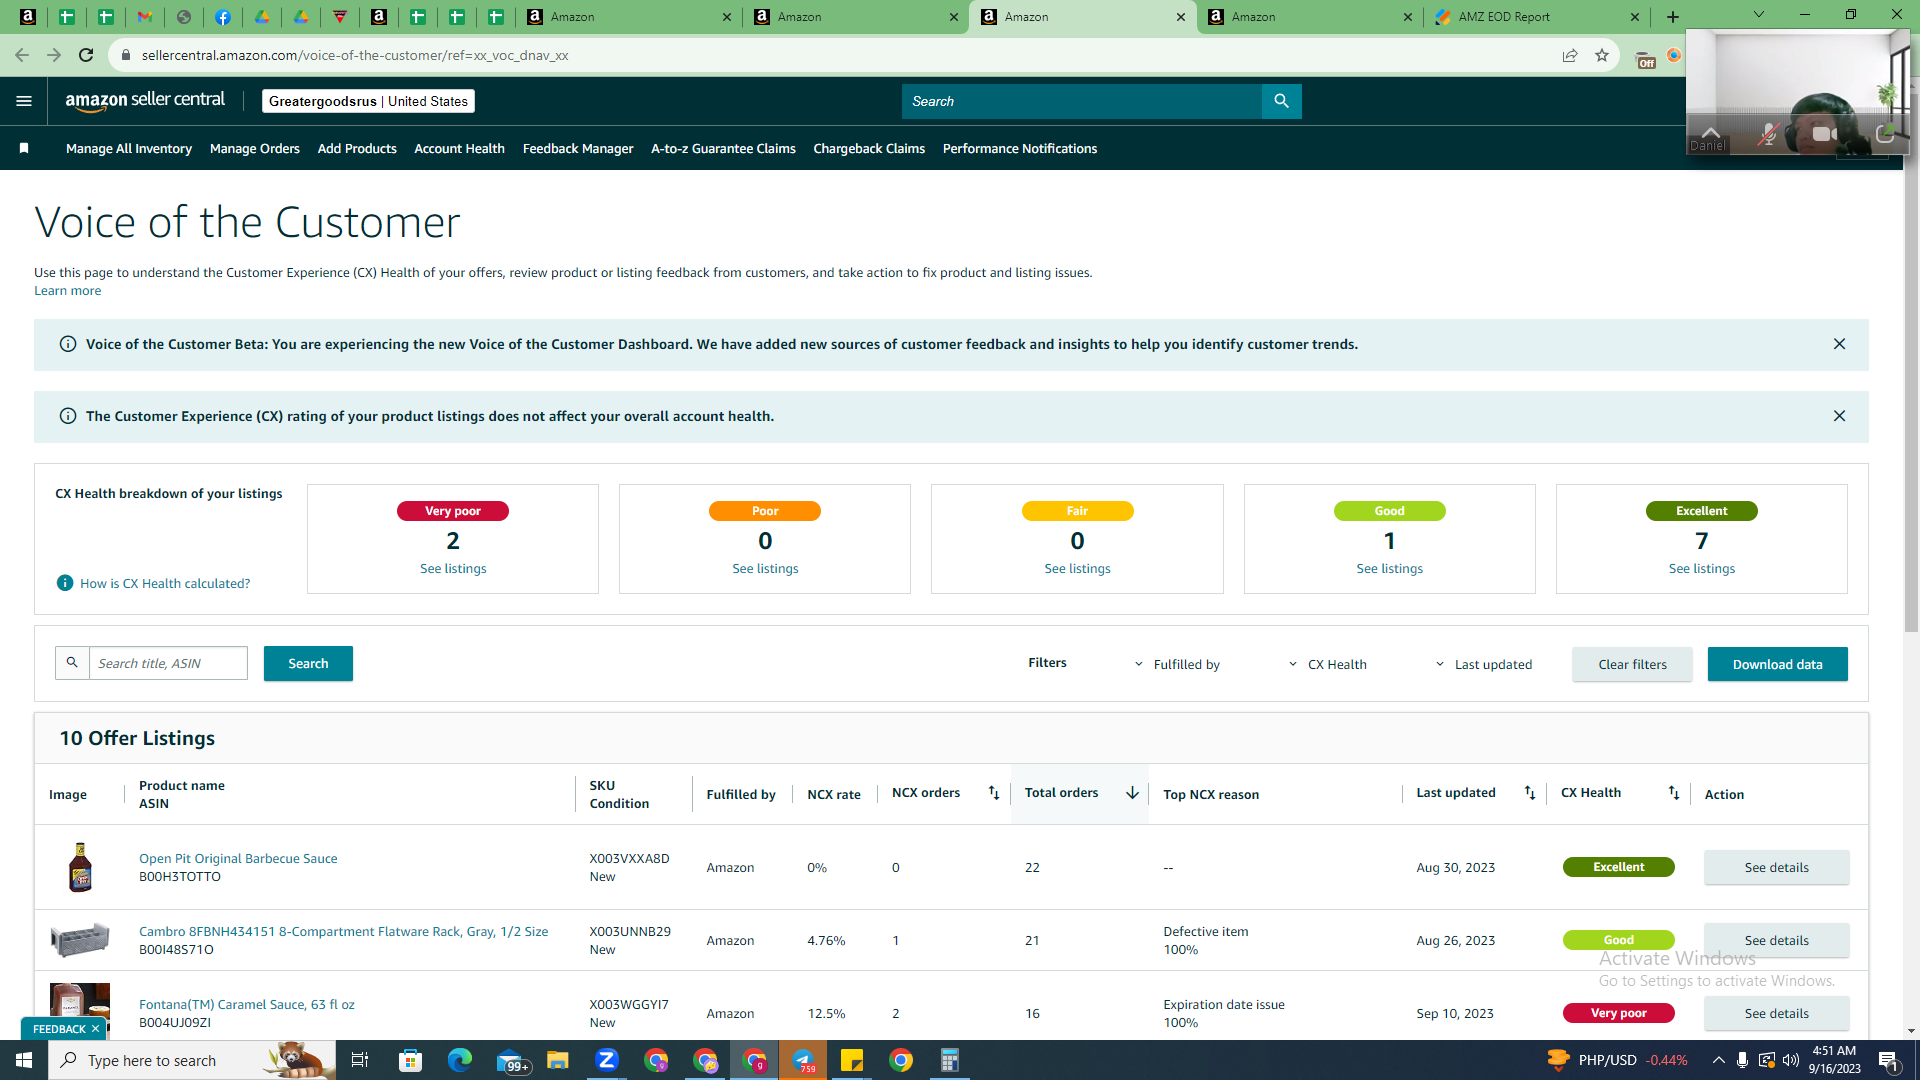
Task: Click the bookmark icon beside Manage All Inventory
Action: (x=24, y=148)
